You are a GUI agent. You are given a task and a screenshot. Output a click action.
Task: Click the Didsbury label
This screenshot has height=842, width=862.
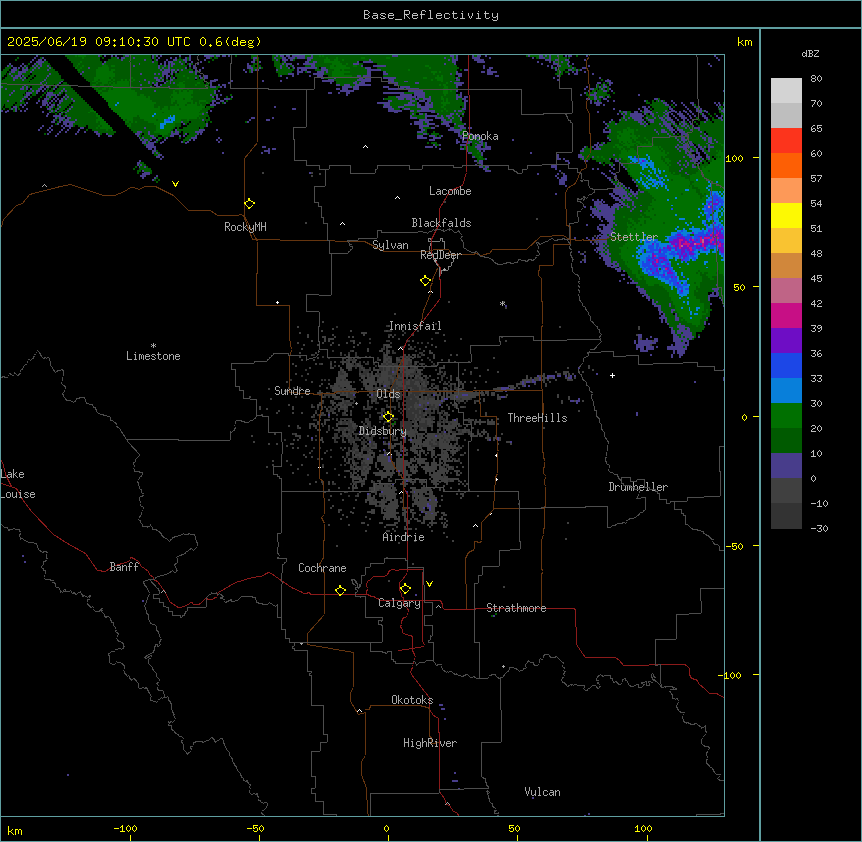[x=382, y=431]
